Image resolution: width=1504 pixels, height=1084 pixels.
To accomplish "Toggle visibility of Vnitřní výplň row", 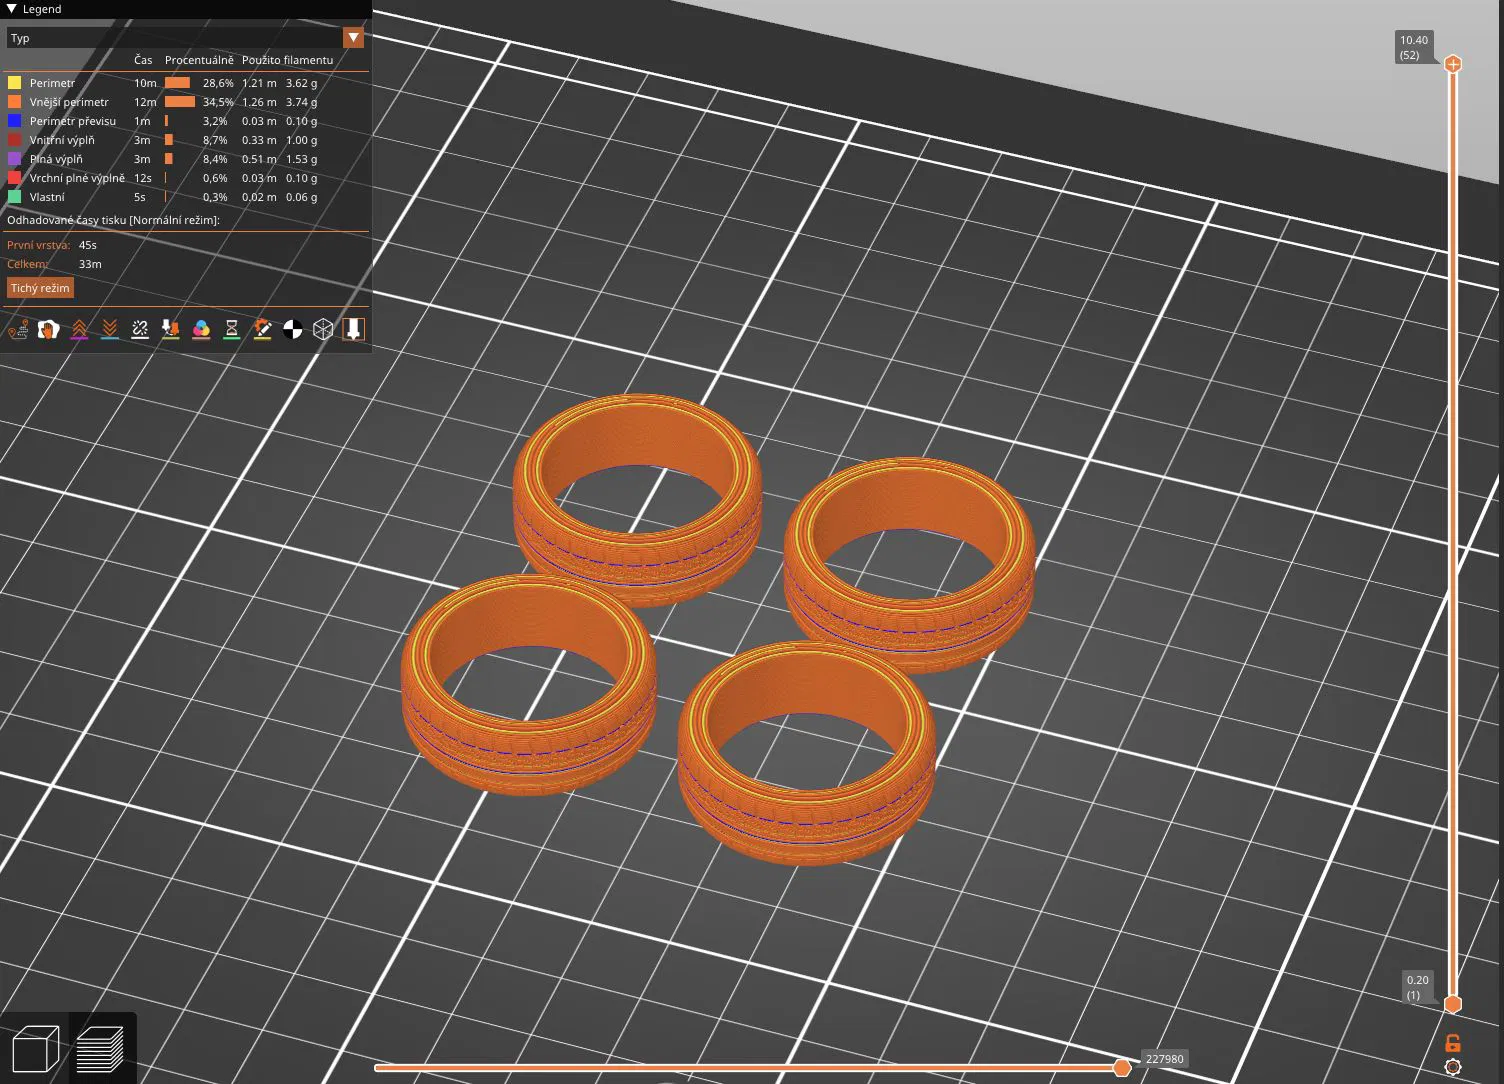I will tap(186, 140).
